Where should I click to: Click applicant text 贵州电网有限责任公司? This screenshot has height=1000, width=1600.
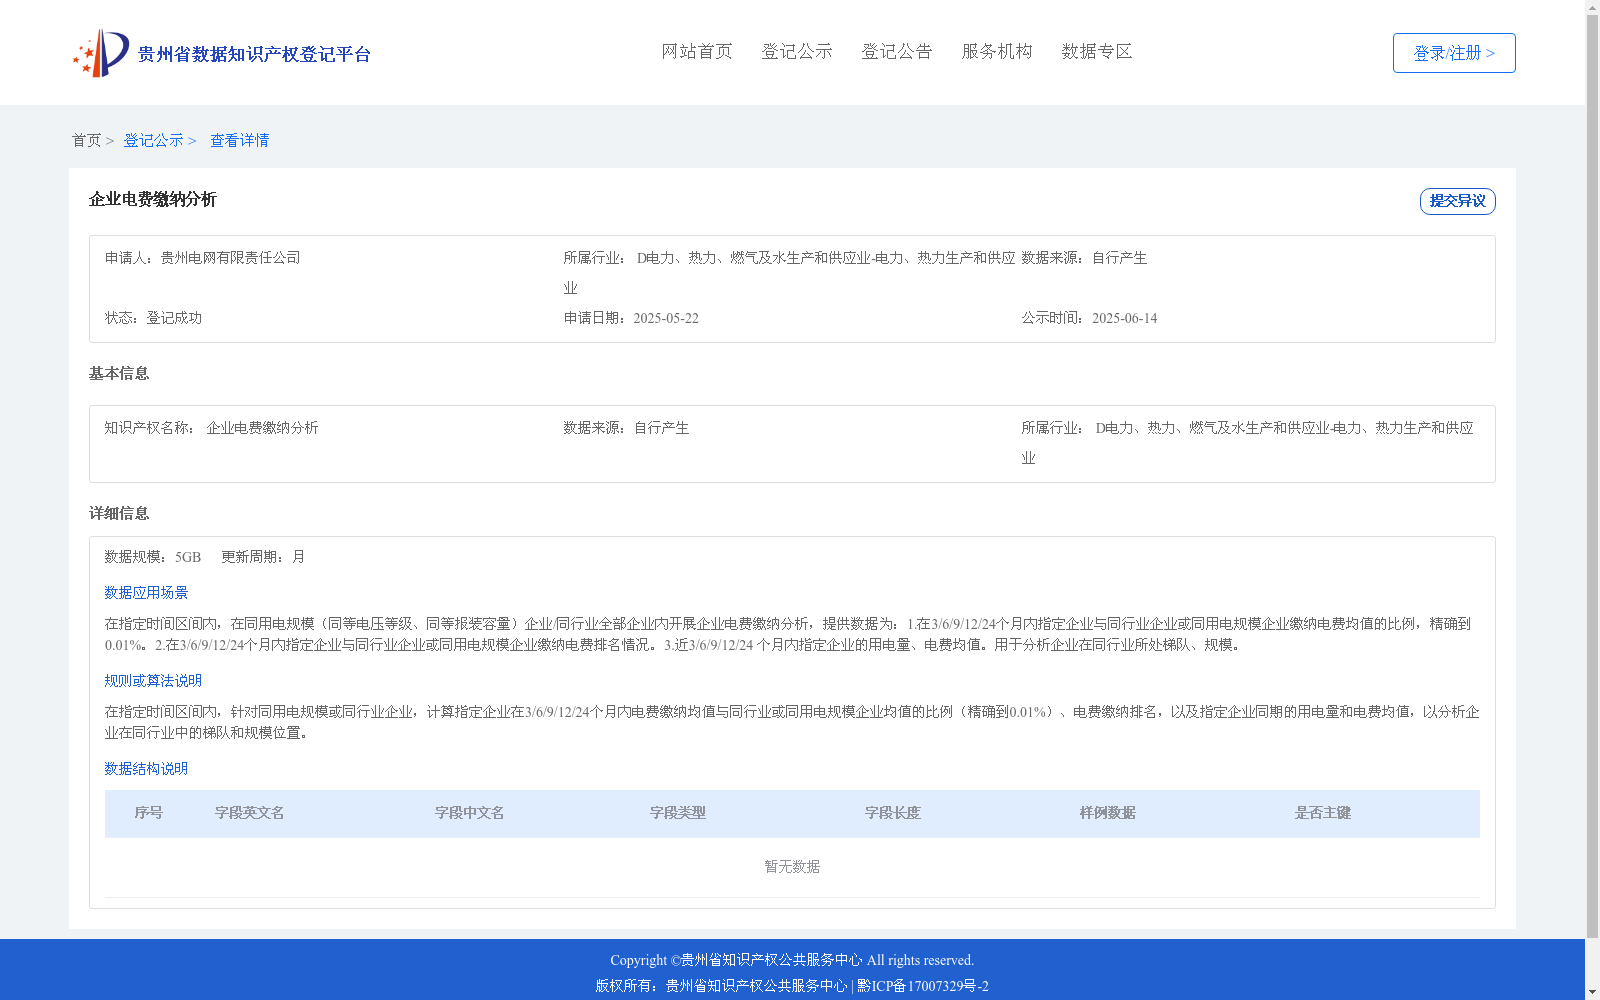tap(230, 258)
